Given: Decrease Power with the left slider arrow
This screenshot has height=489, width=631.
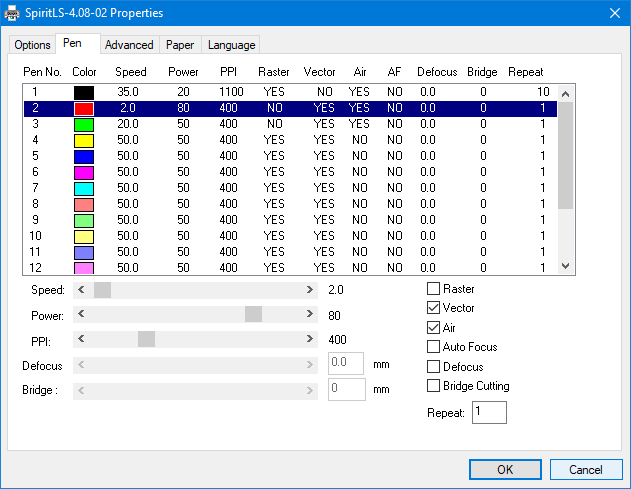Looking at the screenshot, I should pos(81,314).
